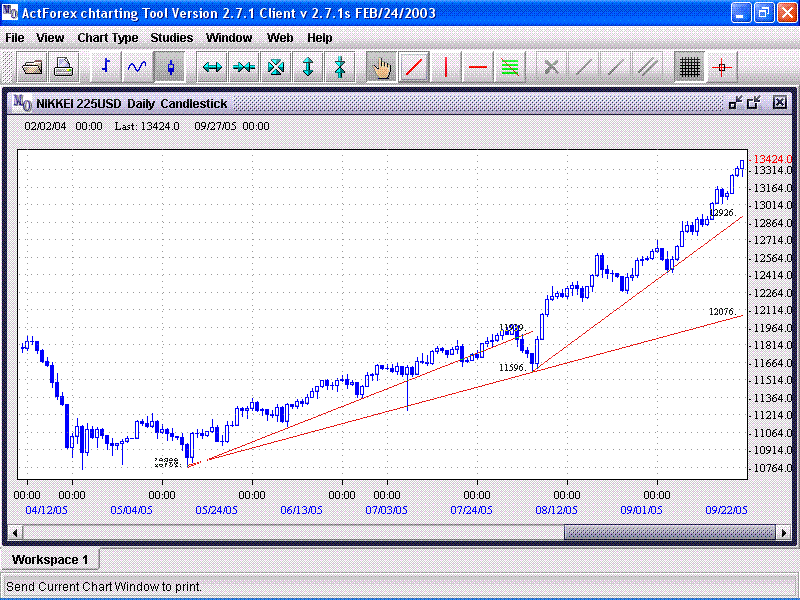
Task: Open the Studies menu
Action: (x=172, y=37)
